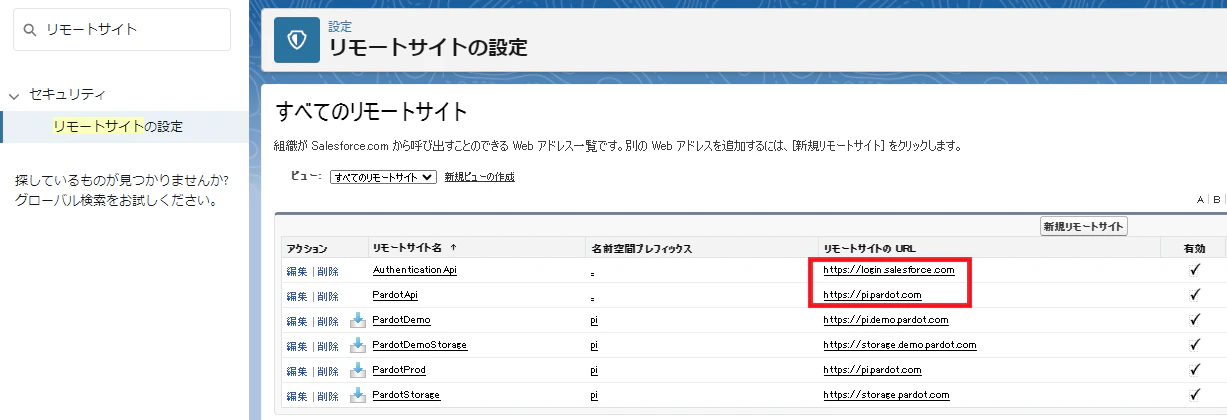This screenshot has width=1227, height=420.
Task: Click 編集 for PardotProd
Action: 296,371
